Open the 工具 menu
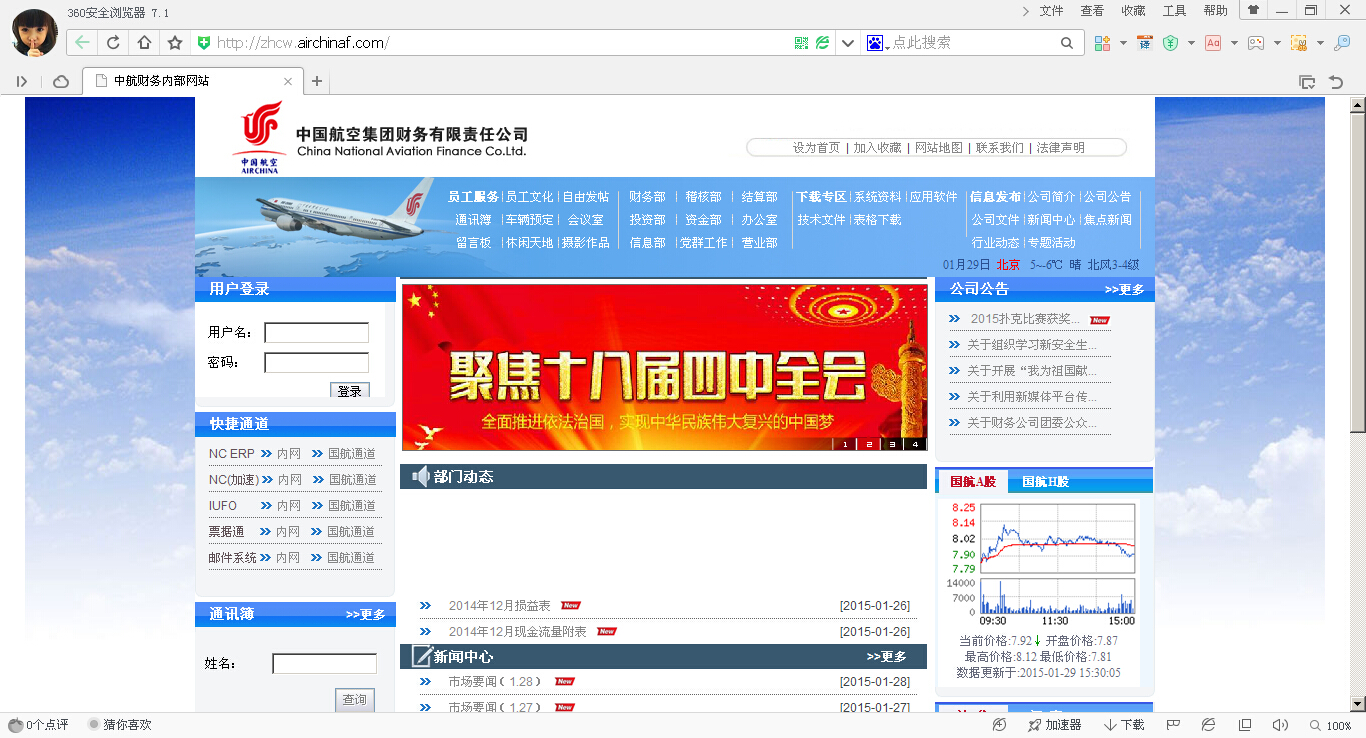Image resolution: width=1366 pixels, height=738 pixels. [x=1174, y=11]
